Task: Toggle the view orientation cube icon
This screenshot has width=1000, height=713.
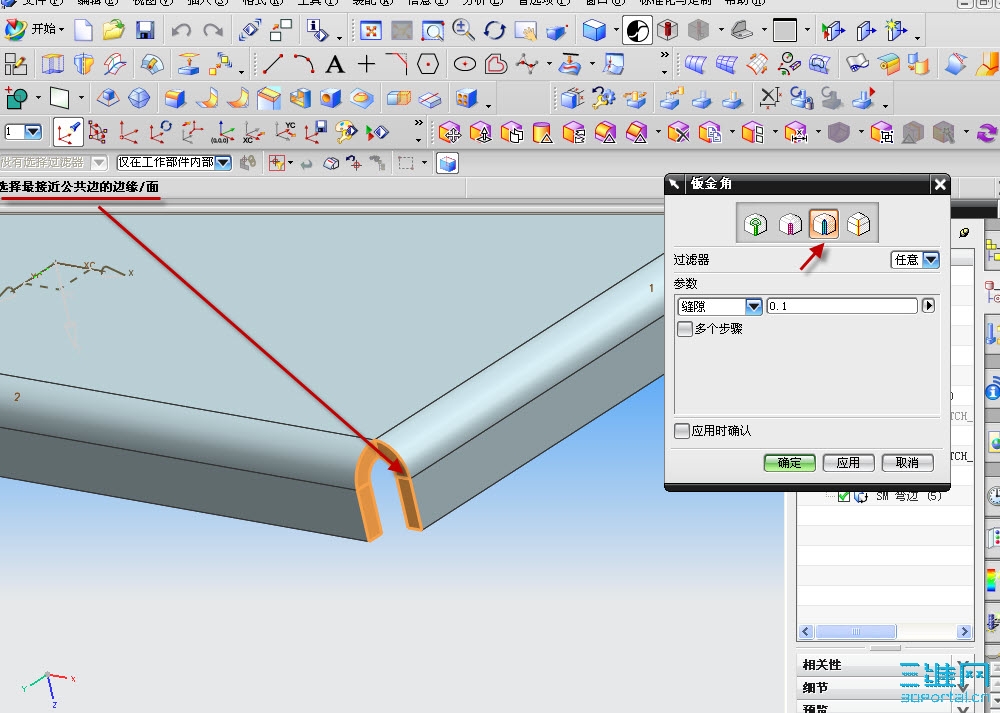Action: (x=447, y=163)
